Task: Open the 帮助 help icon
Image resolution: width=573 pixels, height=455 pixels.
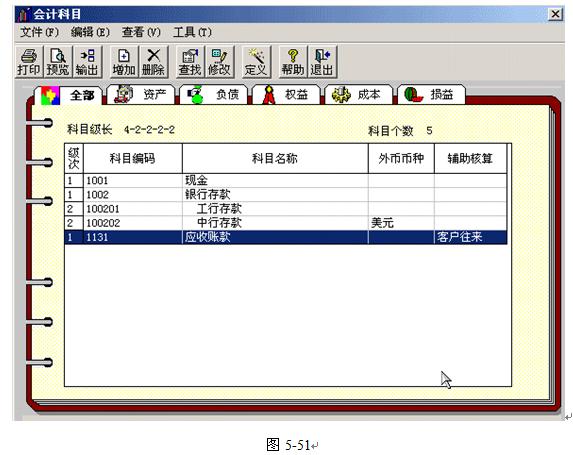Action: 293,61
